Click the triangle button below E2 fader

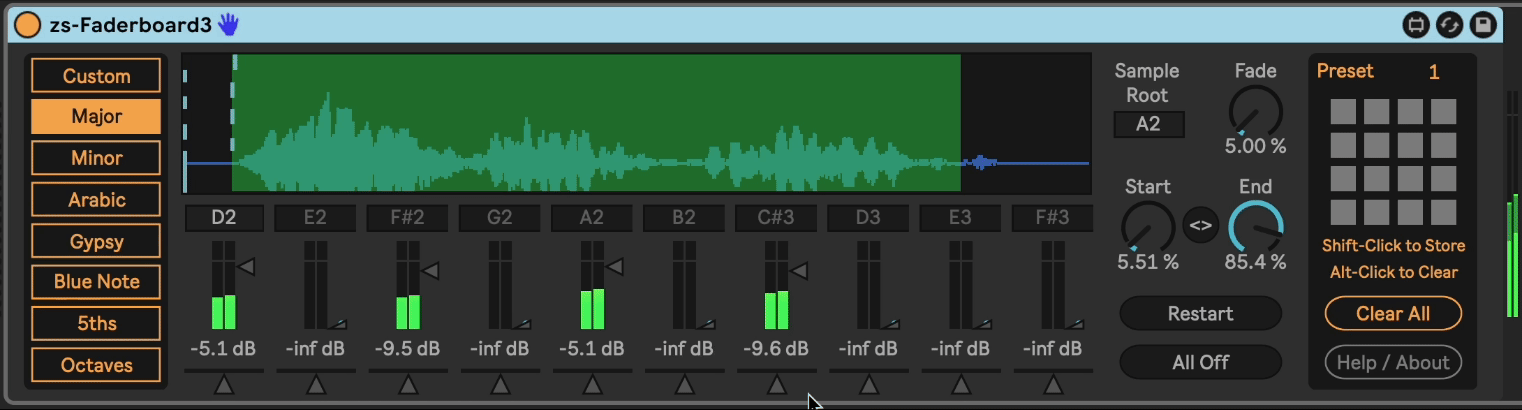pyautogui.click(x=316, y=384)
